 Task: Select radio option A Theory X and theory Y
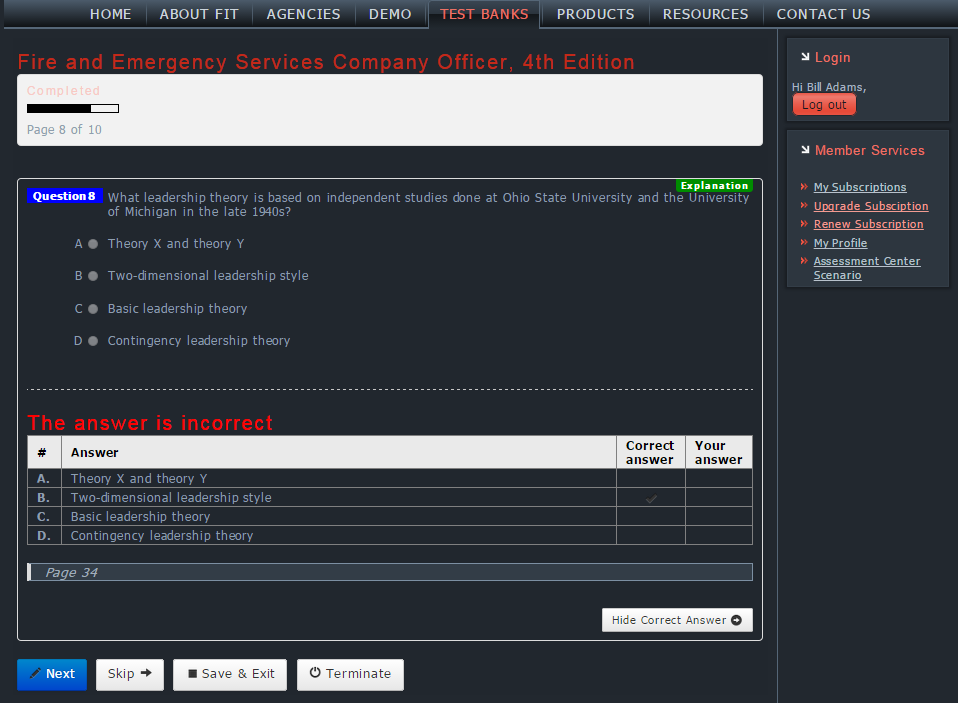[x=93, y=244]
